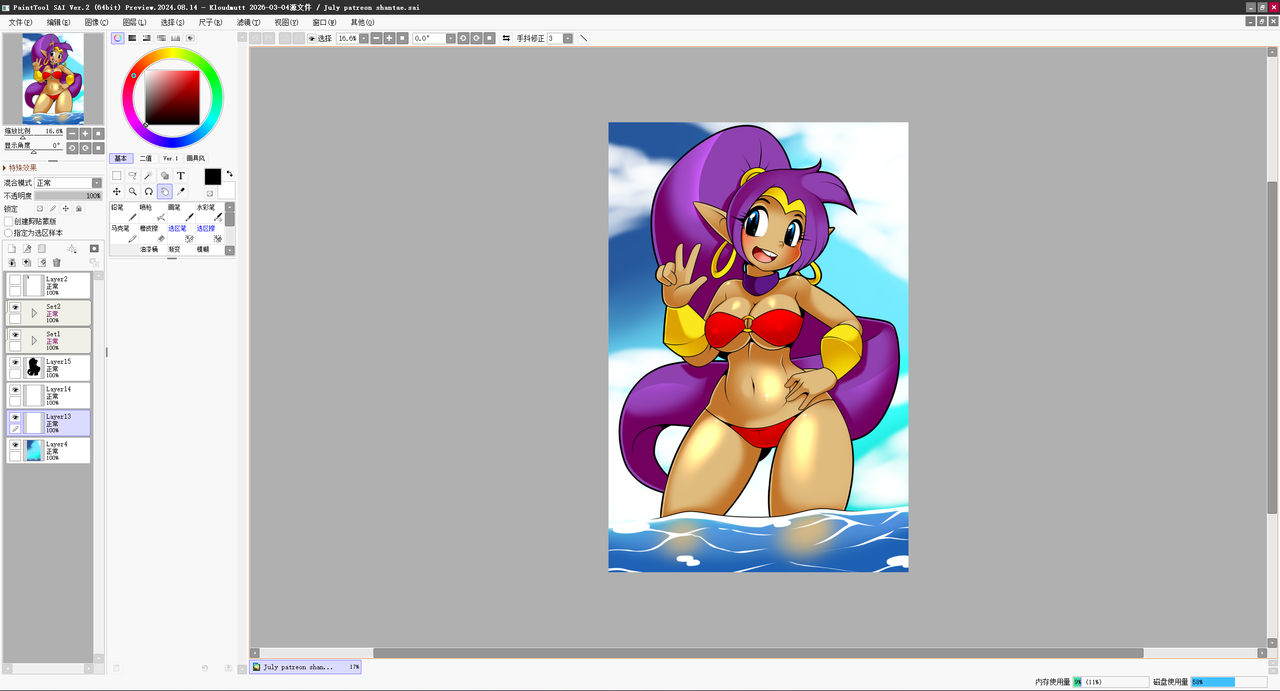This screenshot has height=691, width=1280.
Task: Choose the blue 选区笔 selection pen
Action: tap(181, 234)
